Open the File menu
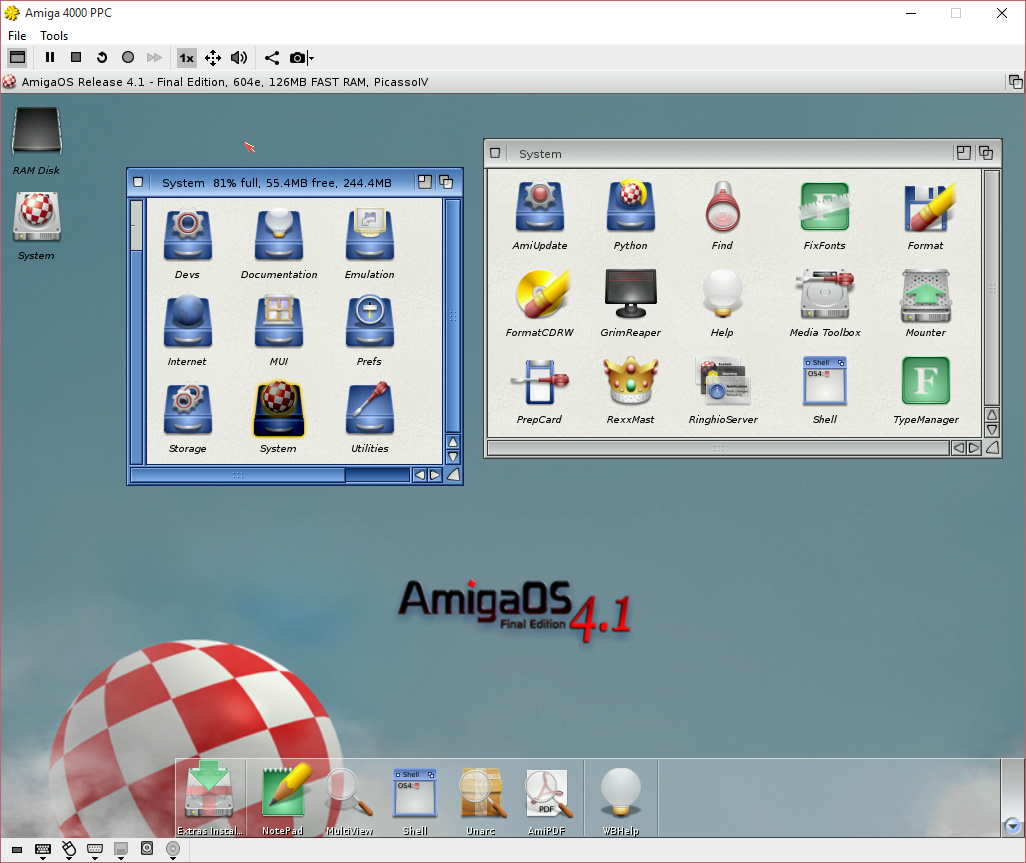 tap(17, 35)
